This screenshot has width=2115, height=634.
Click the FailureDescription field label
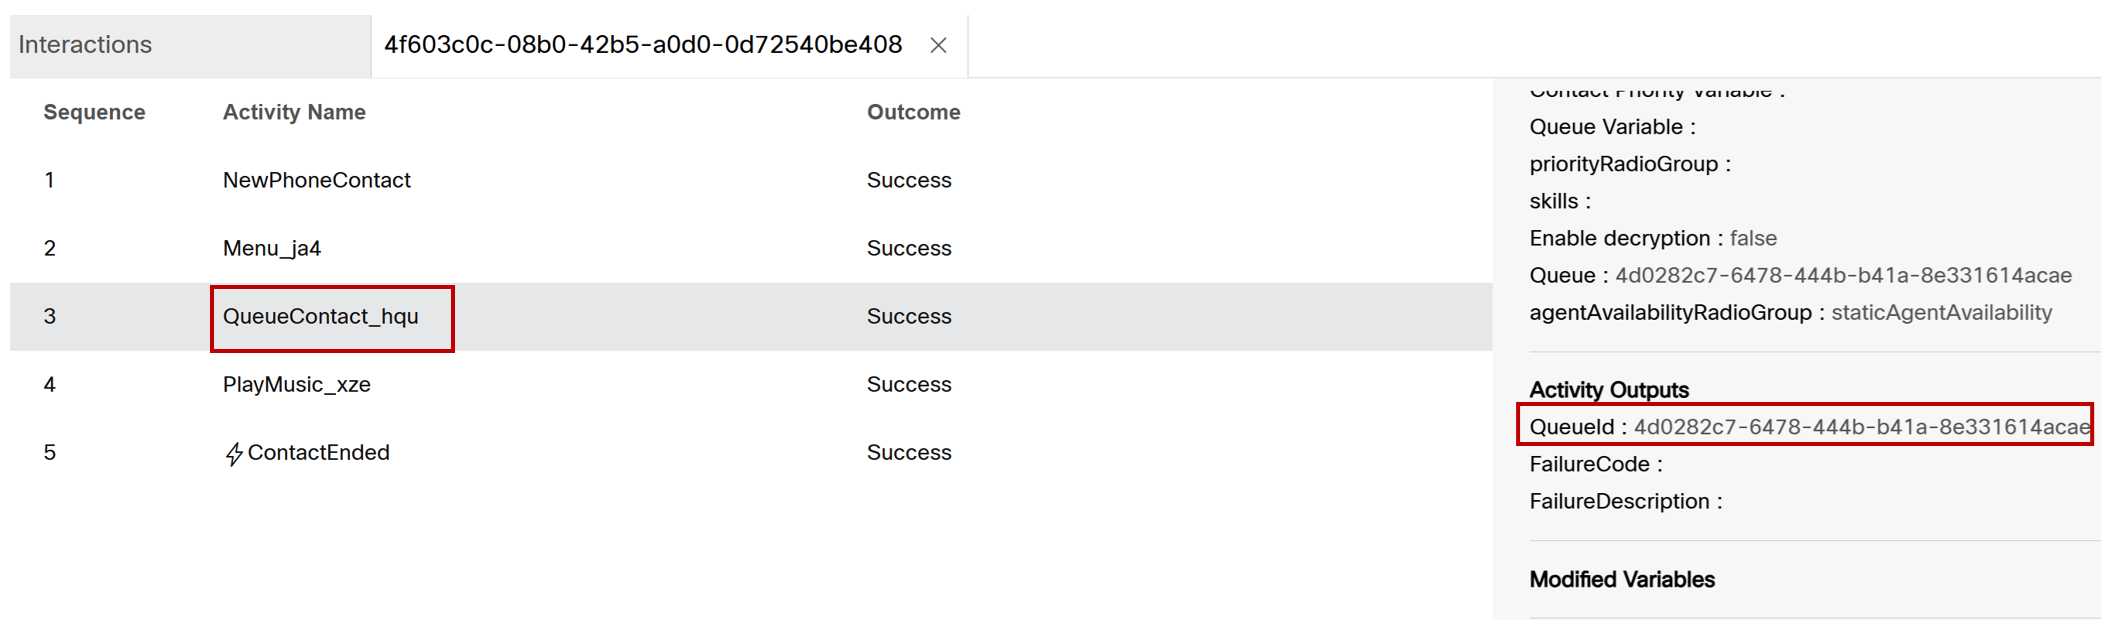(x=1619, y=502)
